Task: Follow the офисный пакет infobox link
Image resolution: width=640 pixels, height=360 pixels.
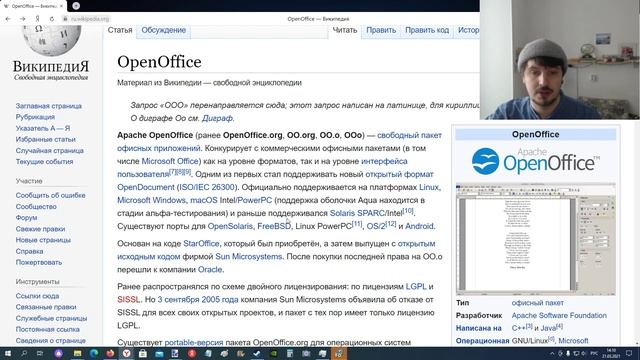Action: [538, 303]
